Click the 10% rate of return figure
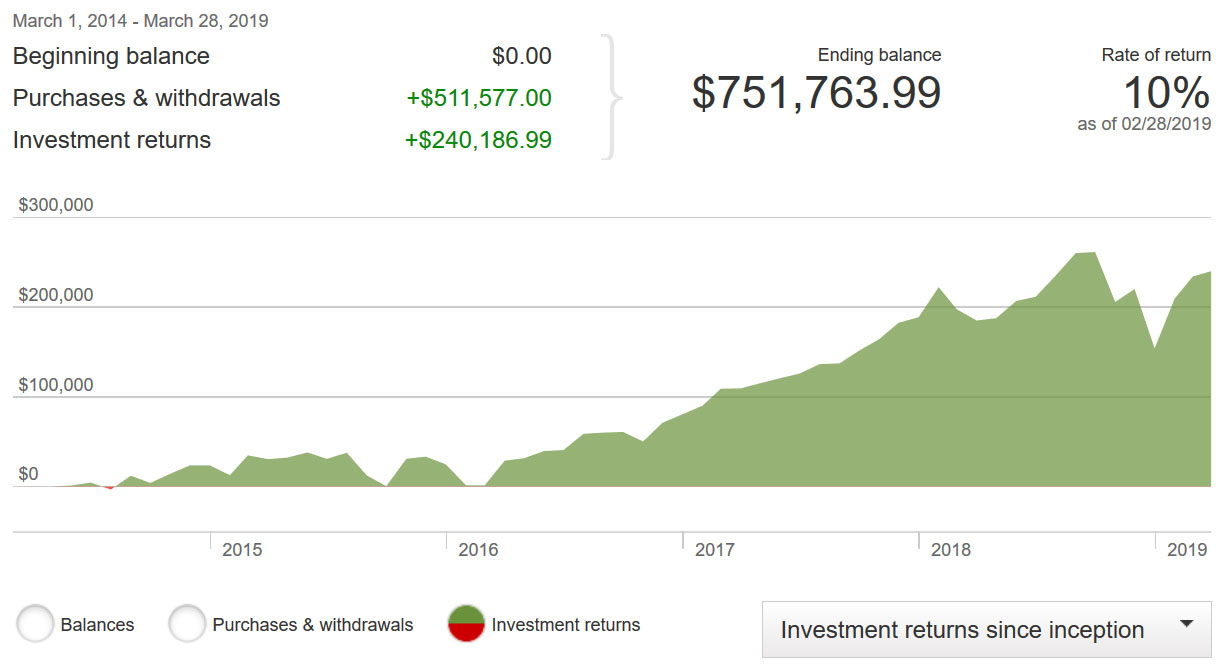This screenshot has width=1228, height=671. [x=1166, y=93]
